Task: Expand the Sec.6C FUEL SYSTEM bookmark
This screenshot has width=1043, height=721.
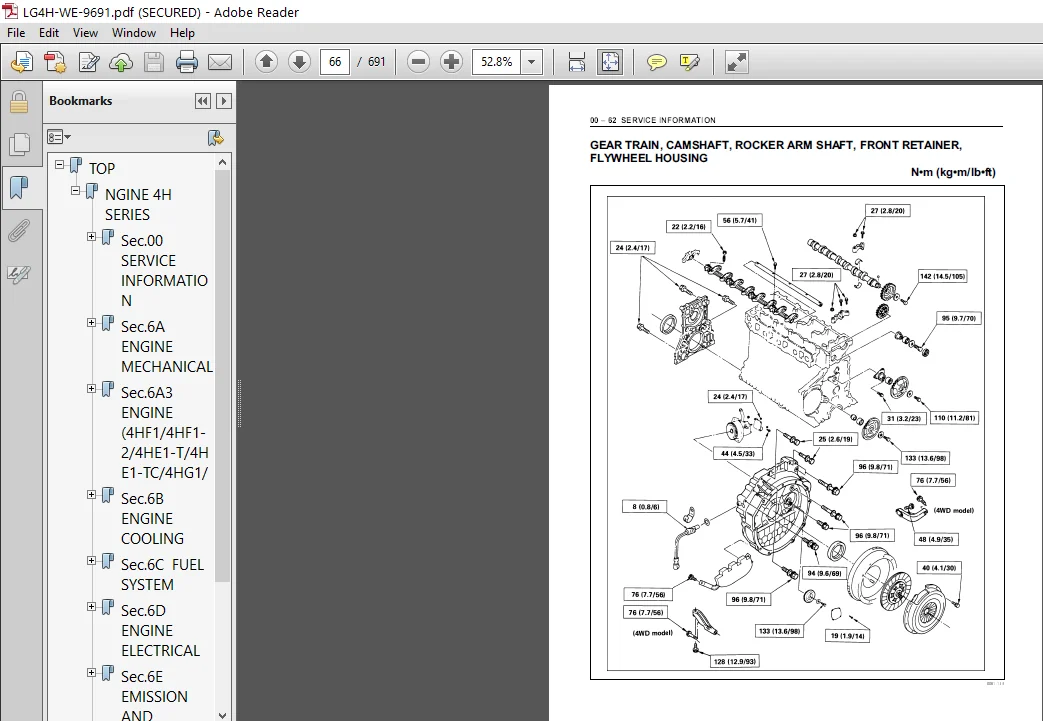Action: [x=91, y=560]
